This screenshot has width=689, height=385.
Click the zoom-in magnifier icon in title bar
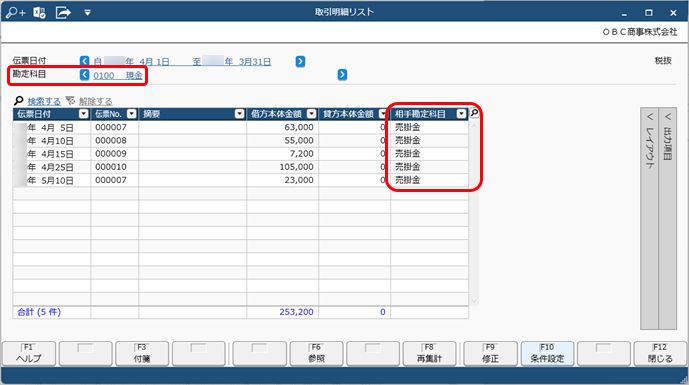click(15, 12)
